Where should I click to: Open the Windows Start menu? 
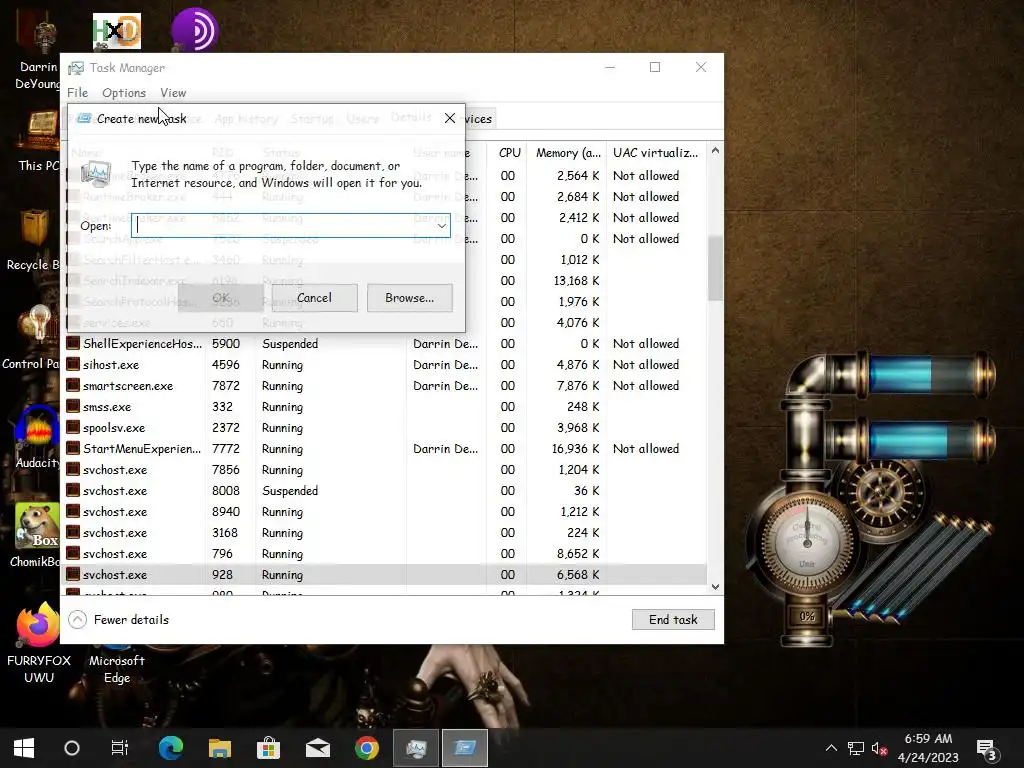tap(24, 748)
